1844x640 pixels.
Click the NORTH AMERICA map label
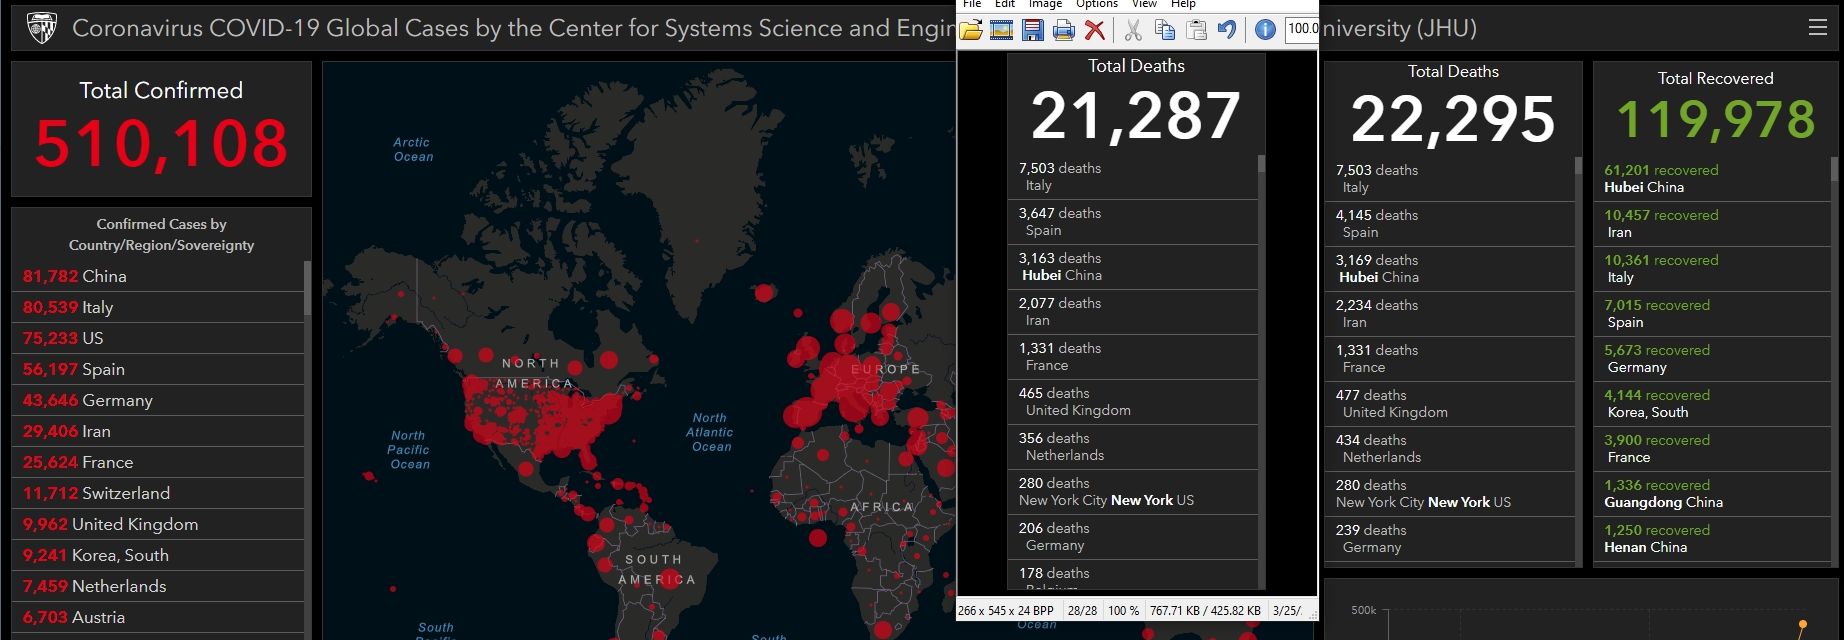(x=536, y=373)
